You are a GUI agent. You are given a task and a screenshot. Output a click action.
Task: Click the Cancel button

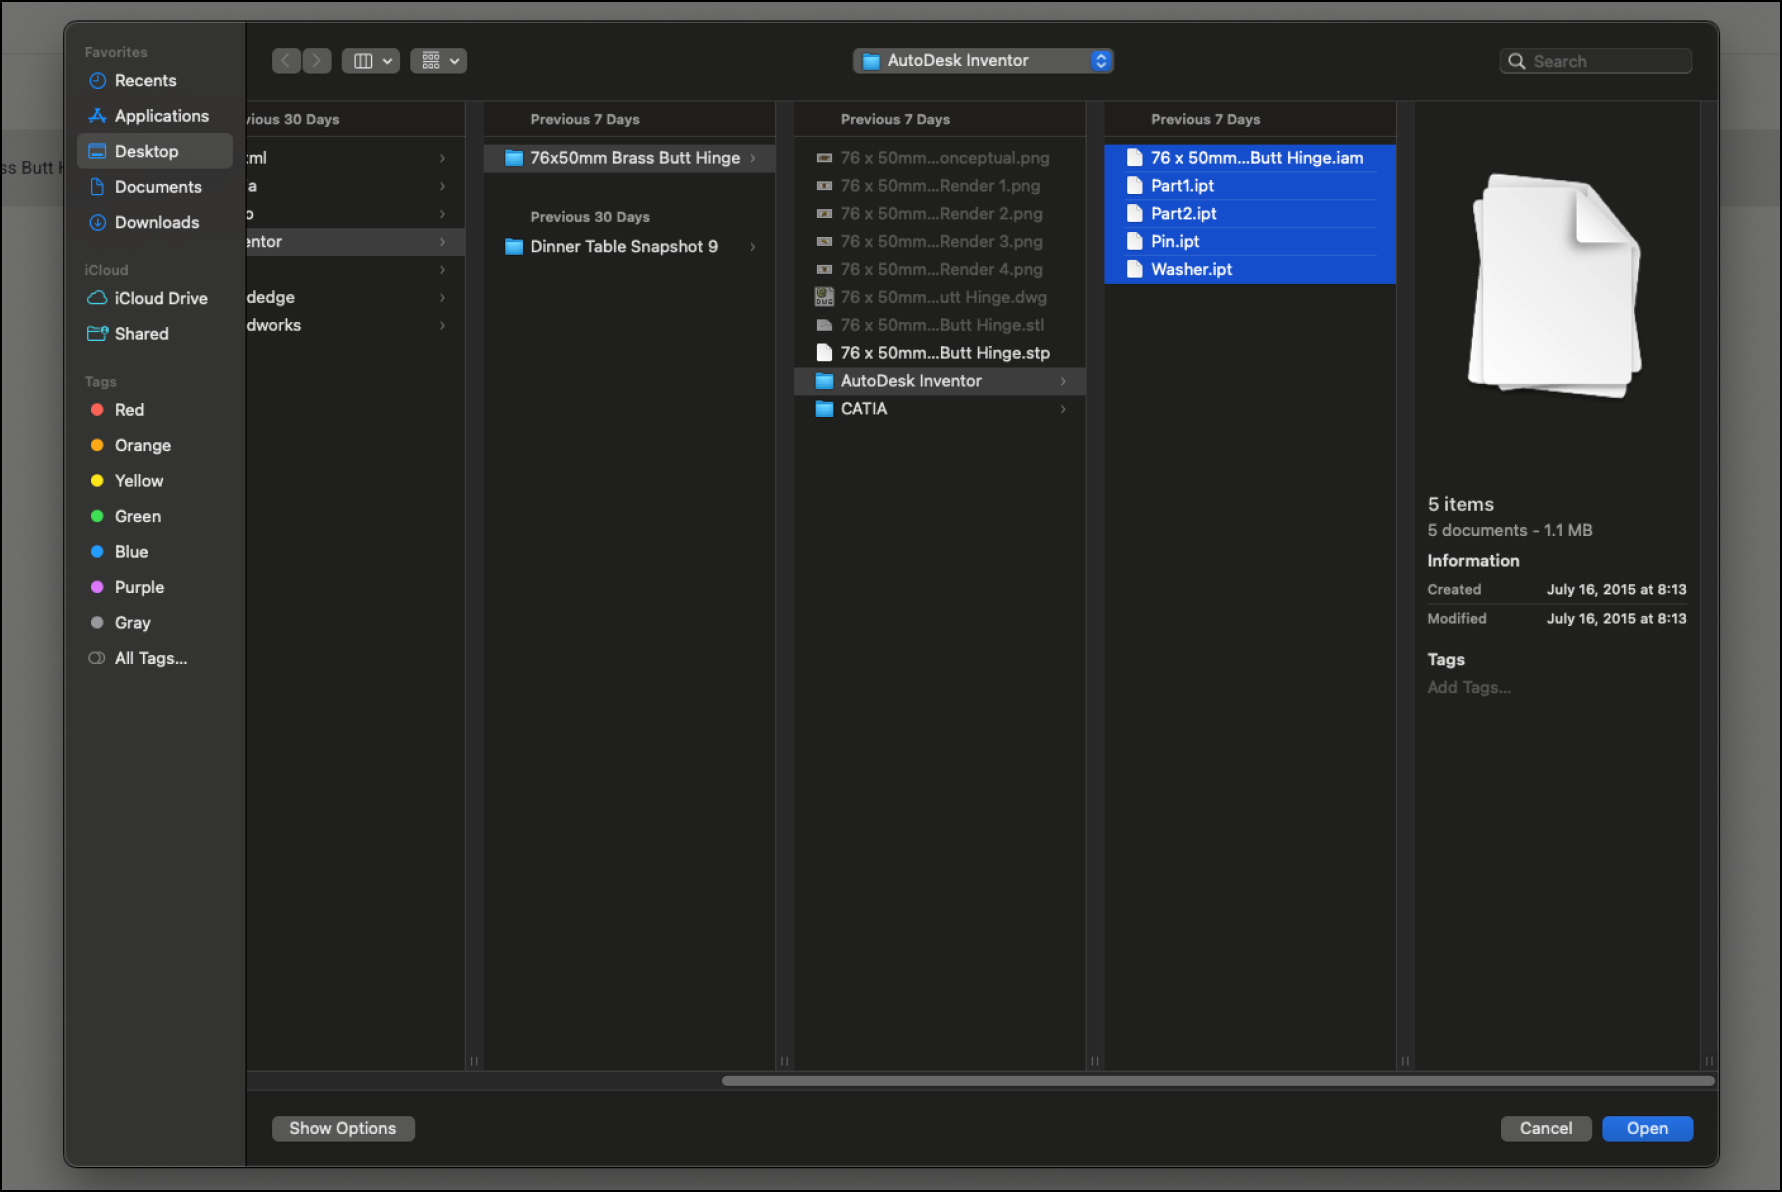click(x=1545, y=1128)
